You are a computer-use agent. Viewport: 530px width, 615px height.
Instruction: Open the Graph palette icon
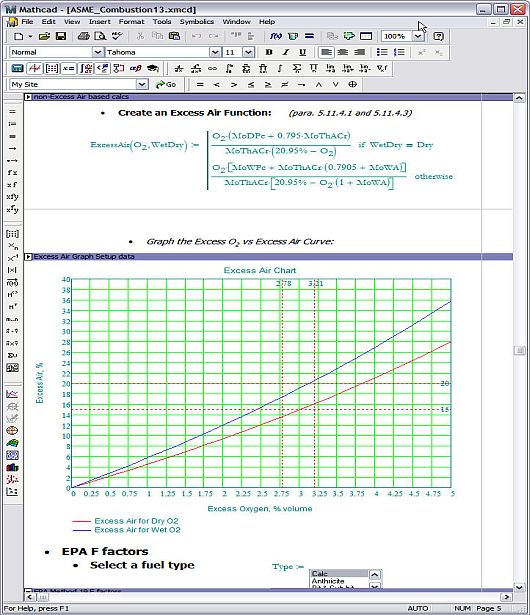click(x=35, y=69)
